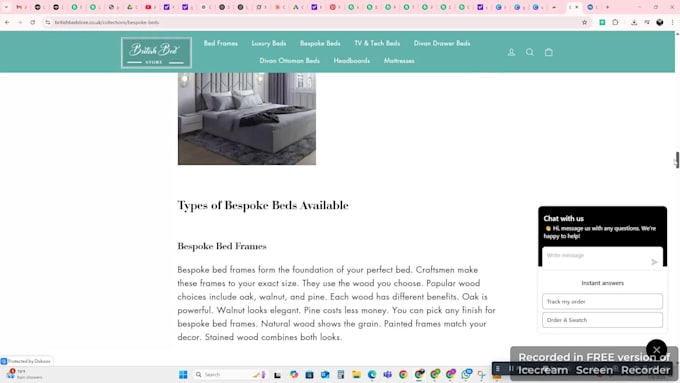The width and height of the screenshot is (680, 383).
Task: Open WhatsApp from the taskbar
Action: click(466, 374)
